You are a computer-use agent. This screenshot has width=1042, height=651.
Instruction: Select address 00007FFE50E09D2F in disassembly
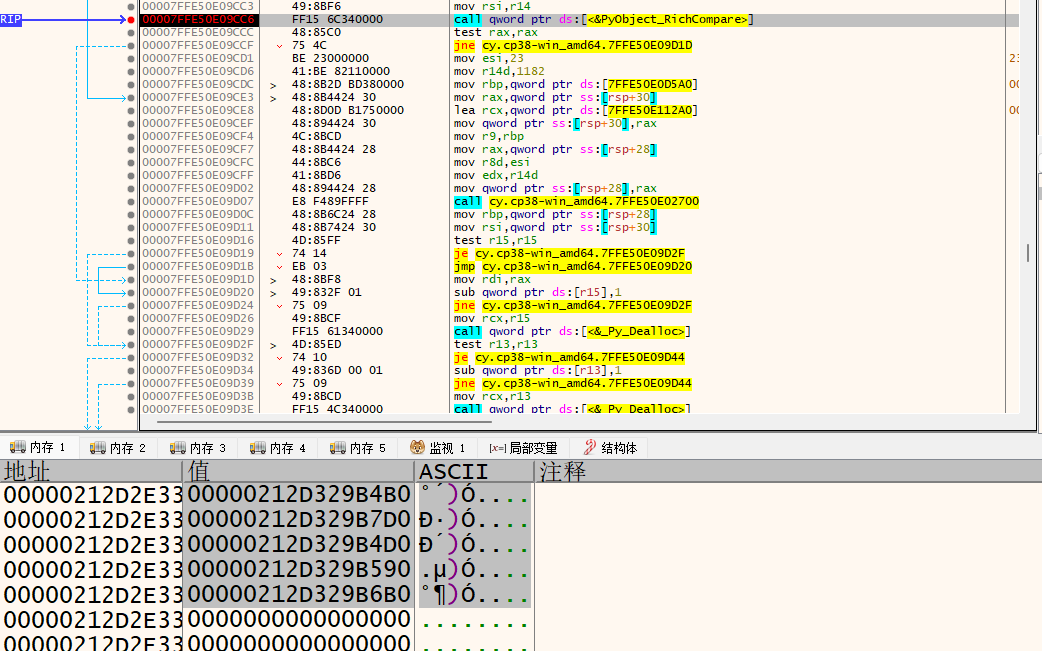coord(198,344)
